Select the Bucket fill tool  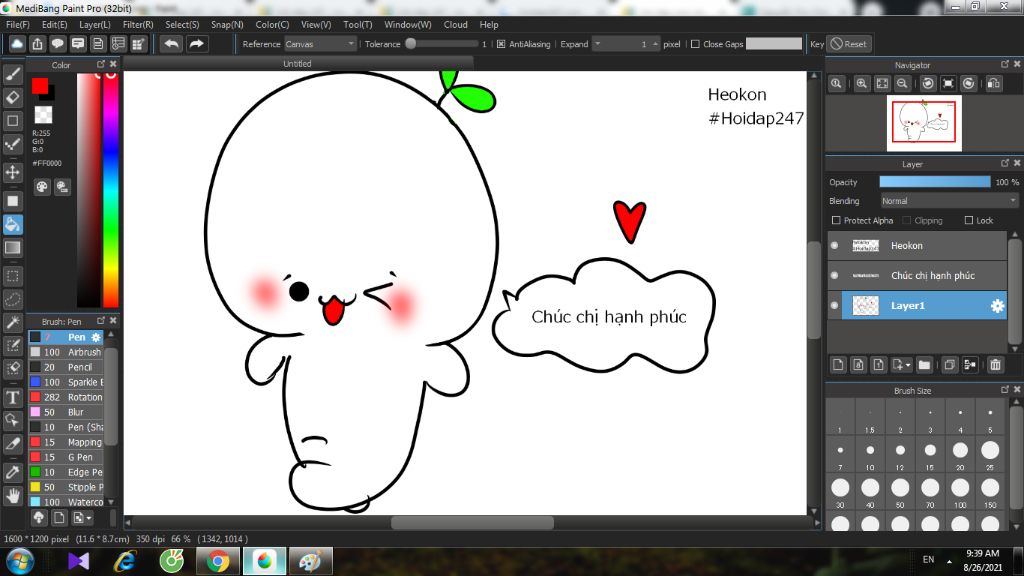point(12,225)
